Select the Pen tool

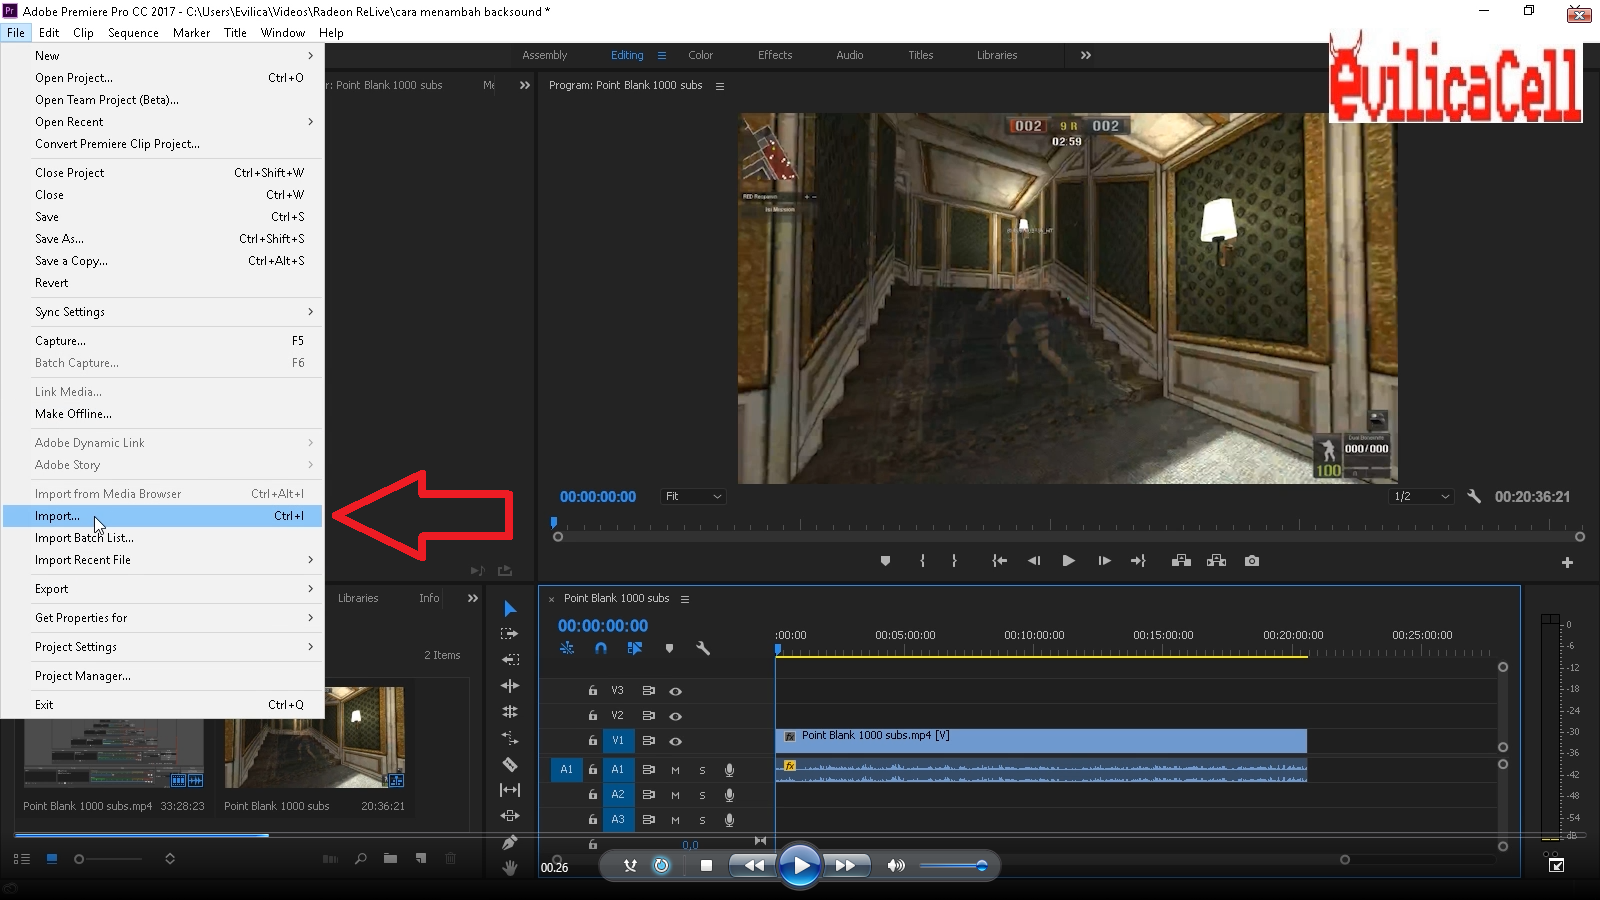click(x=510, y=842)
